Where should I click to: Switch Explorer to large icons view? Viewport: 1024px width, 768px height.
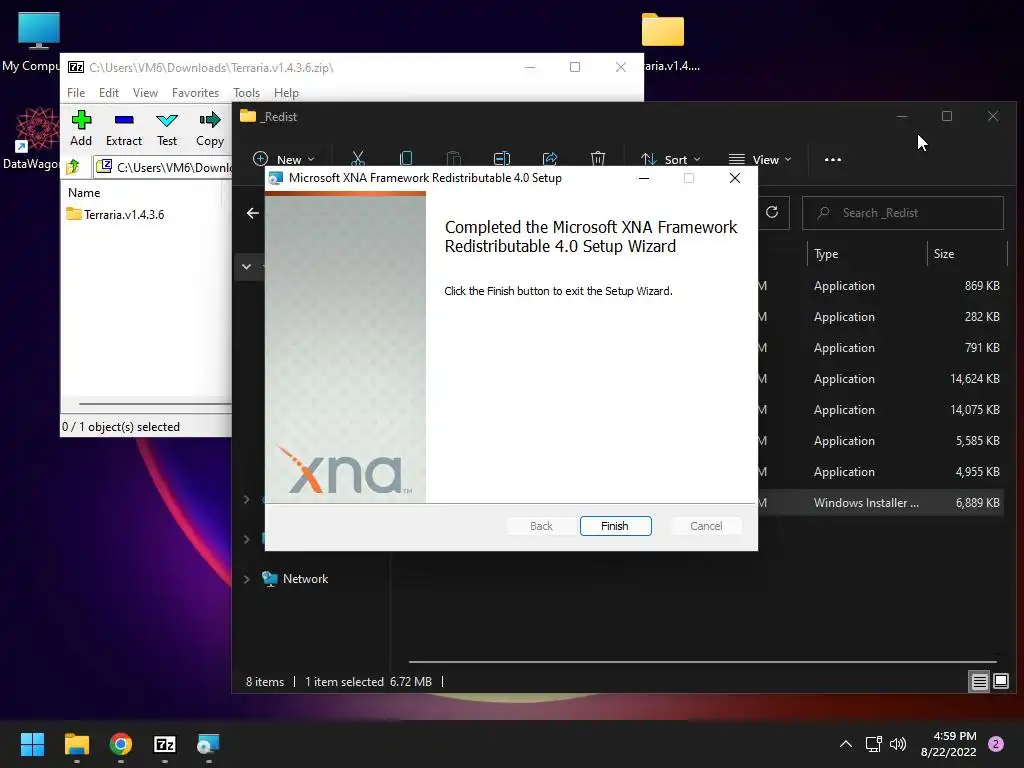click(1001, 682)
